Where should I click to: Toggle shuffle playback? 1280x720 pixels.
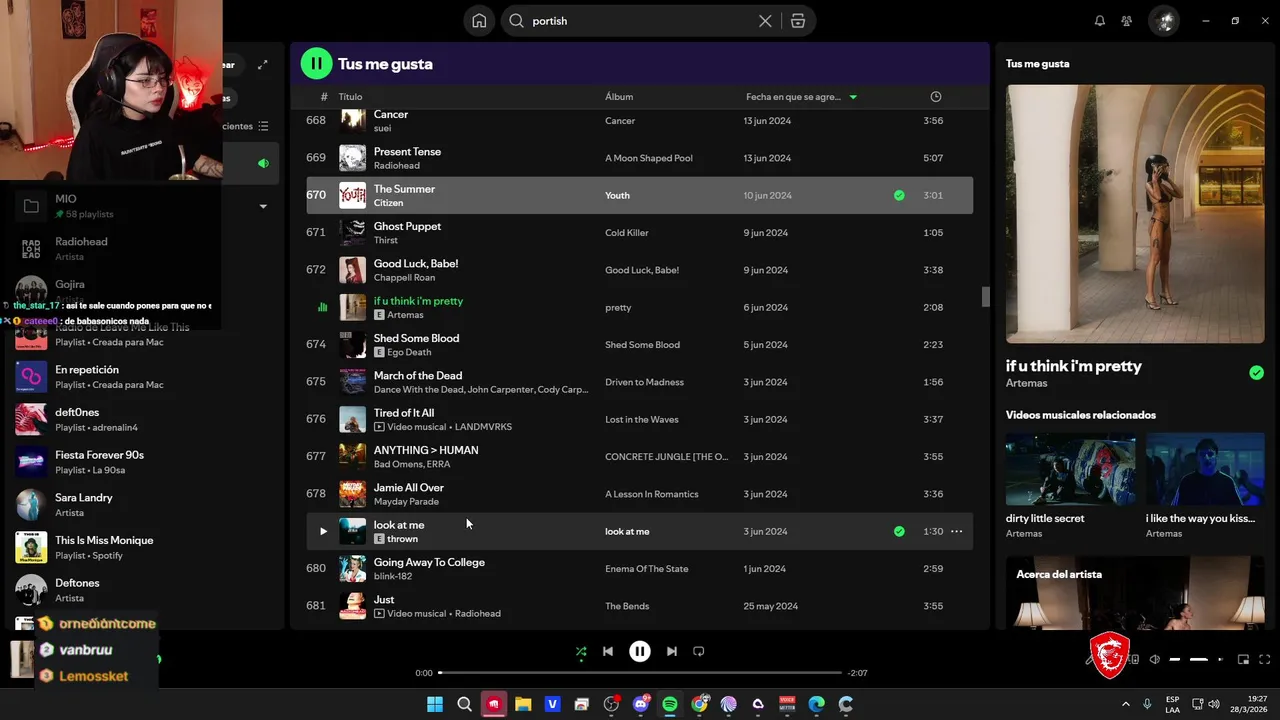click(581, 651)
